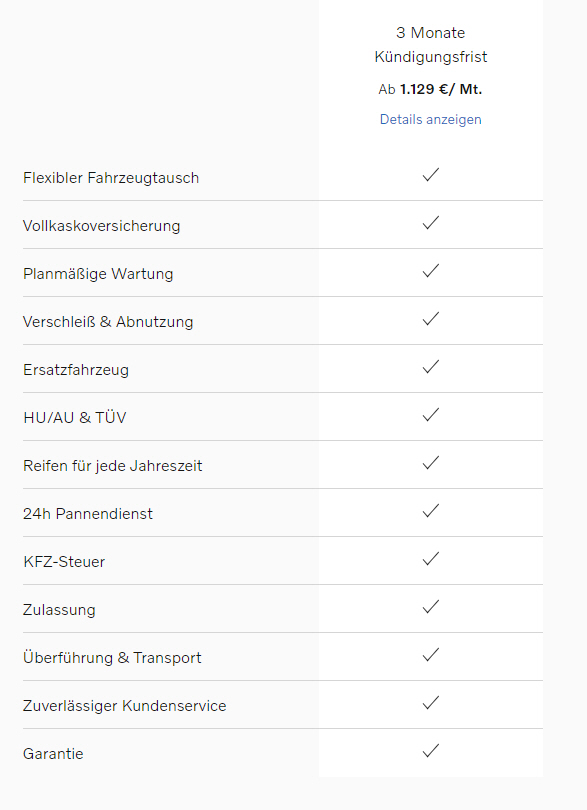587x810 pixels.
Task: Click the checkmark for Flexibler Fahrzeugtausch
Action: point(430,175)
